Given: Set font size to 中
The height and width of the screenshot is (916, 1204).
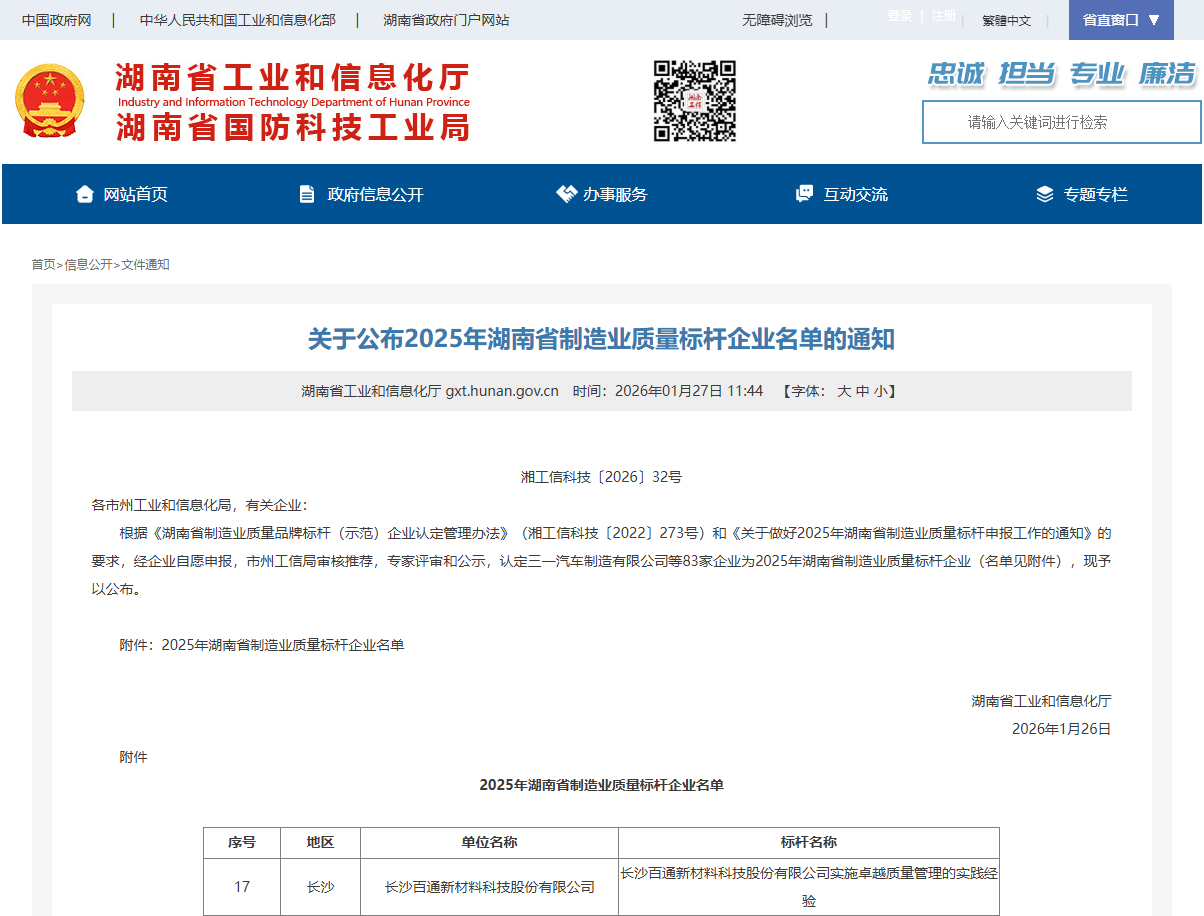Looking at the screenshot, I should (x=862, y=391).
